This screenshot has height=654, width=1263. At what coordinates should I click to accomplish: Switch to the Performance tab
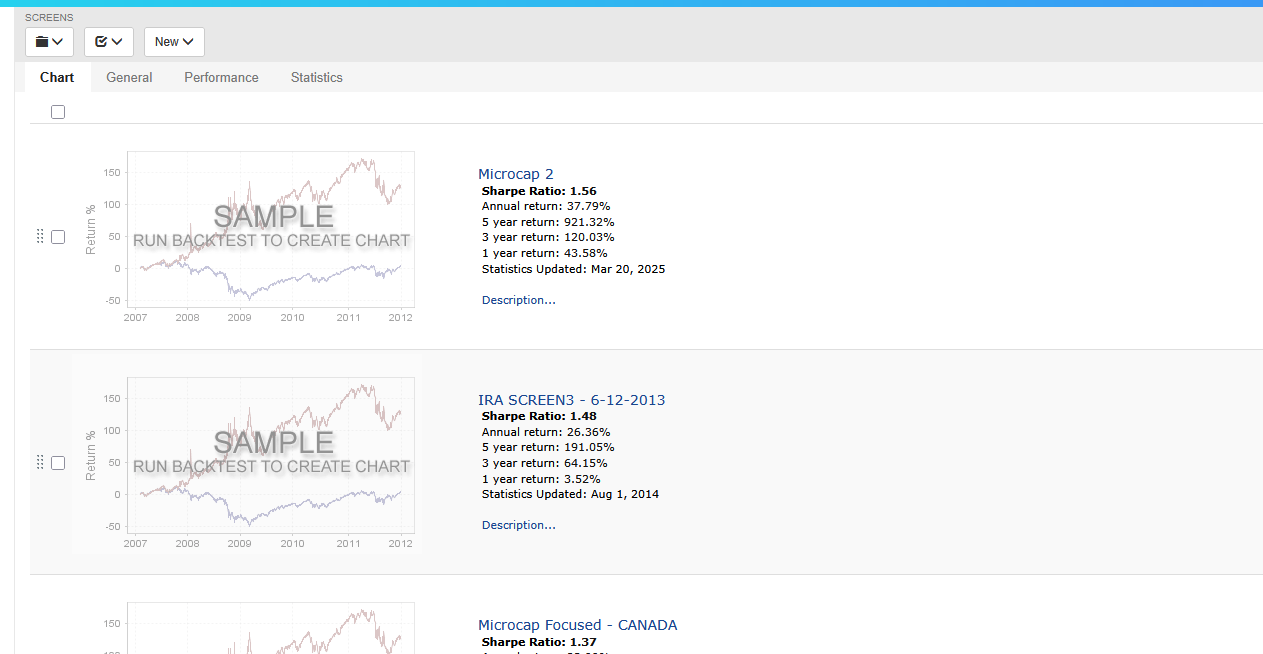tap(221, 77)
